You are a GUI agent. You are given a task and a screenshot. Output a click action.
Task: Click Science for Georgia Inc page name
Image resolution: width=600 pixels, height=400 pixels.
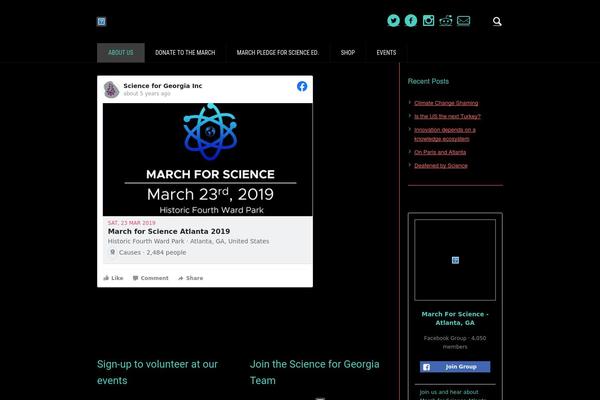[163, 86]
